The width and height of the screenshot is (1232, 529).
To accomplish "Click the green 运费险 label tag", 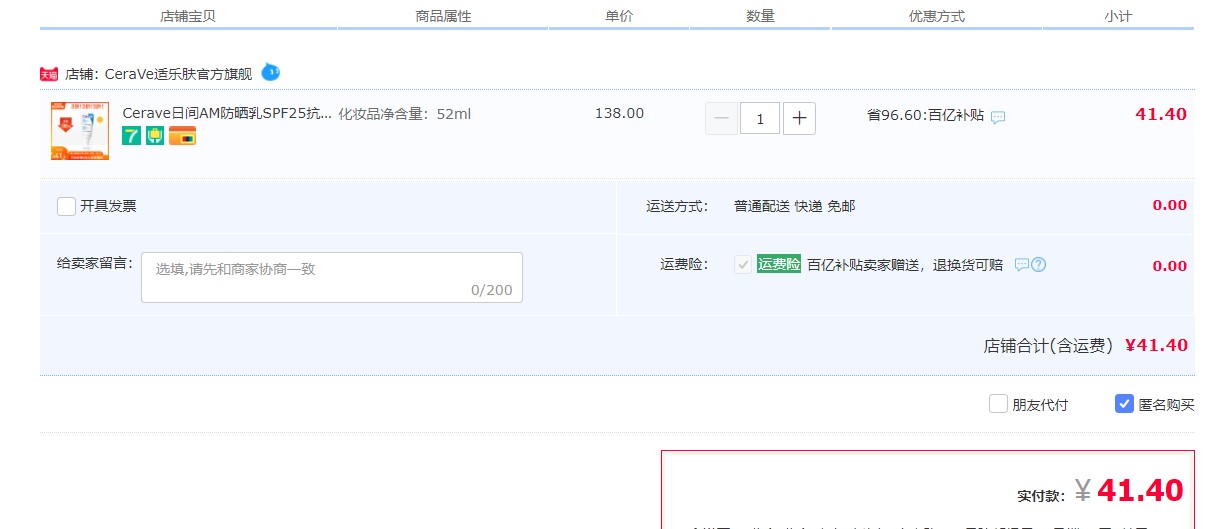I will click(x=779, y=265).
